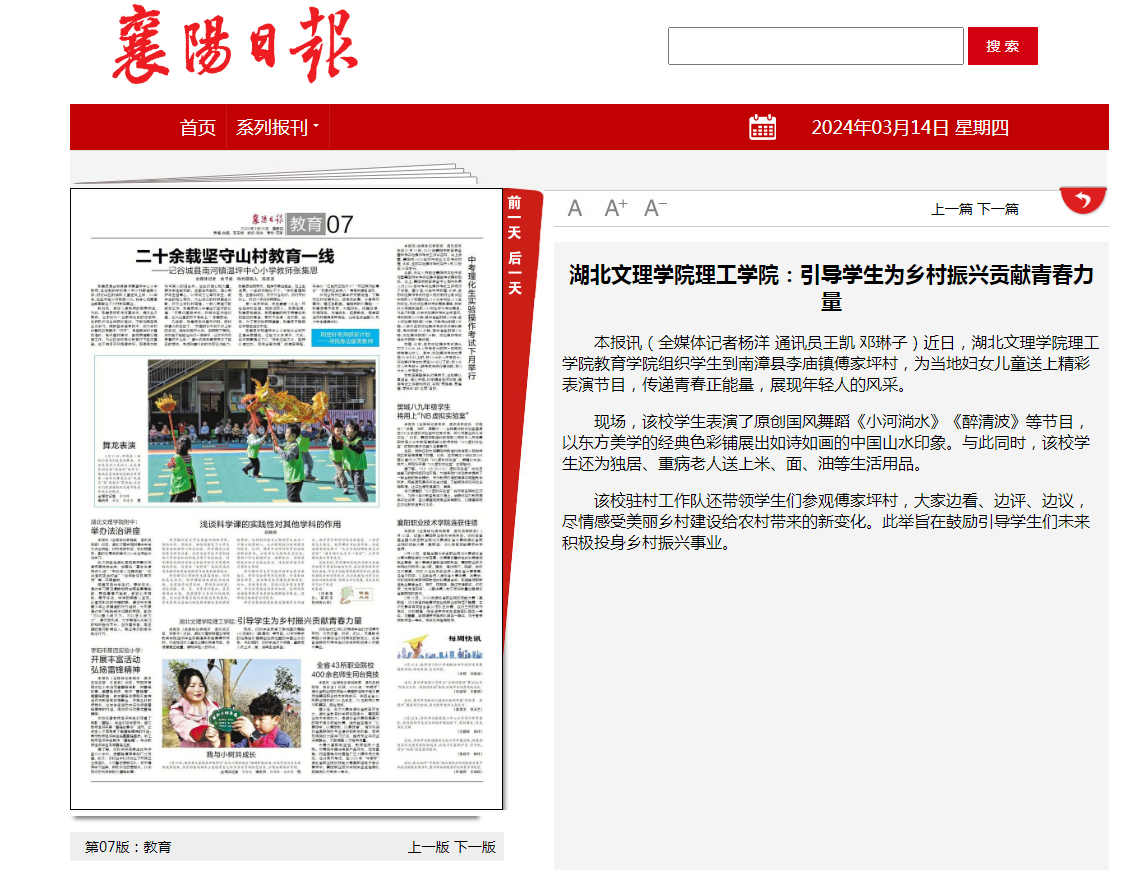The height and width of the screenshot is (886, 1146).
Task: Open article 全省43所职业院校 on page
Action: [346, 670]
